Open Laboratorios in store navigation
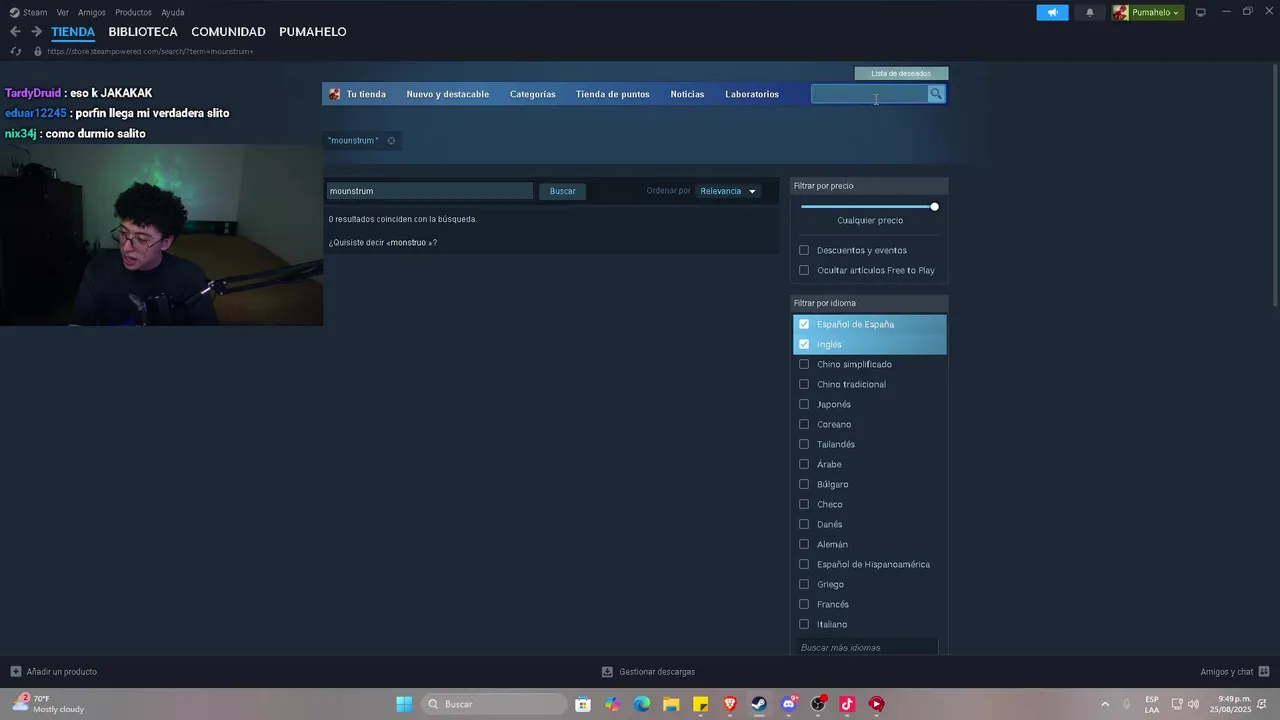1280x720 pixels. point(752,94)
